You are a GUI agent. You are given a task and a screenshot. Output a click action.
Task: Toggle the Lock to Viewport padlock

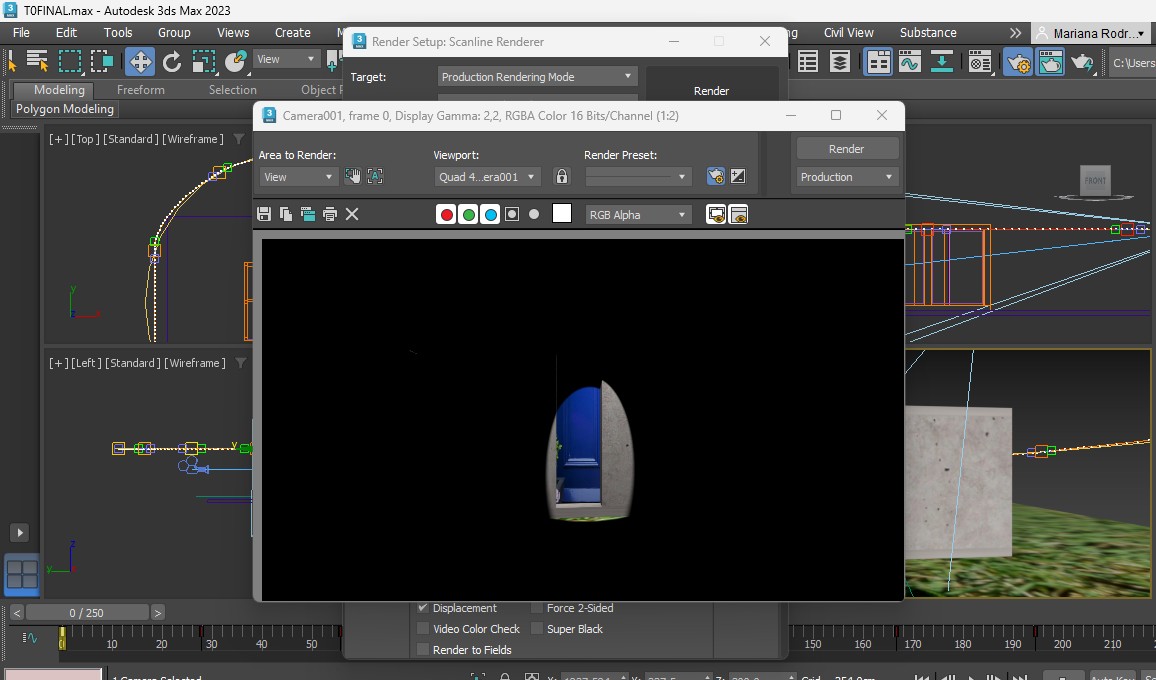point(562,176)
